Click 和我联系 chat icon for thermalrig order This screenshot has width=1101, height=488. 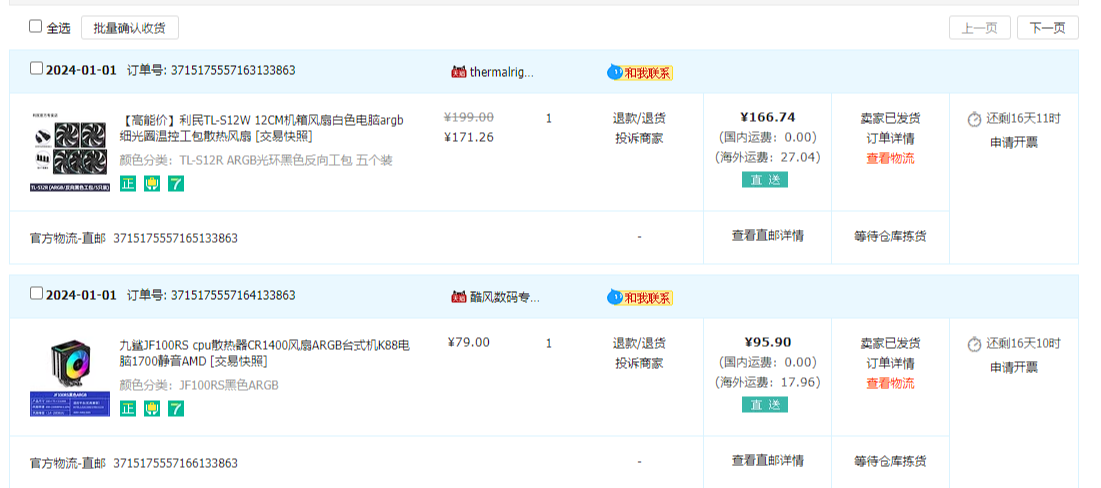click(x=640, y=72)
